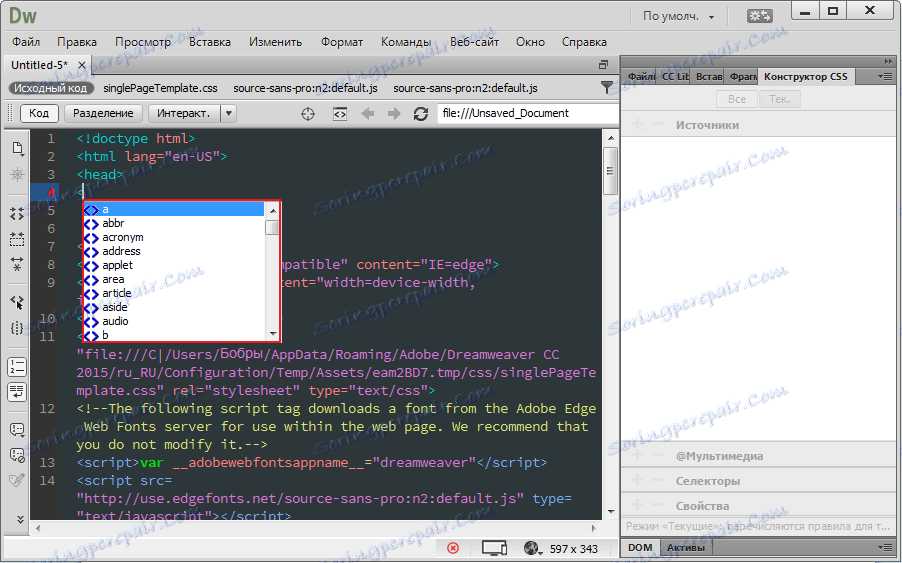Select Все mode in CSS Designer
This screenshot has width=902, height=563.
737,99
